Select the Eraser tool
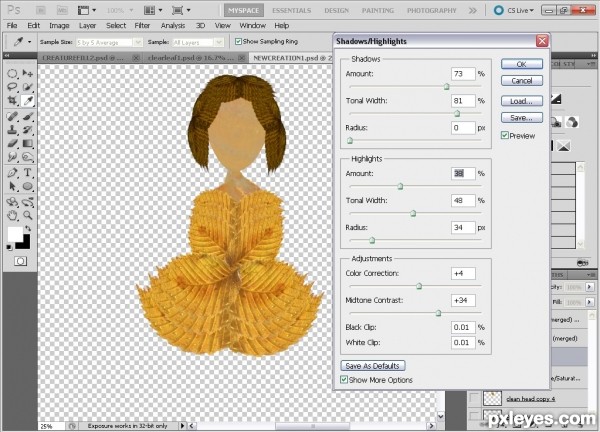This screenshot has height=432, width=600. (x=12, y=143)
